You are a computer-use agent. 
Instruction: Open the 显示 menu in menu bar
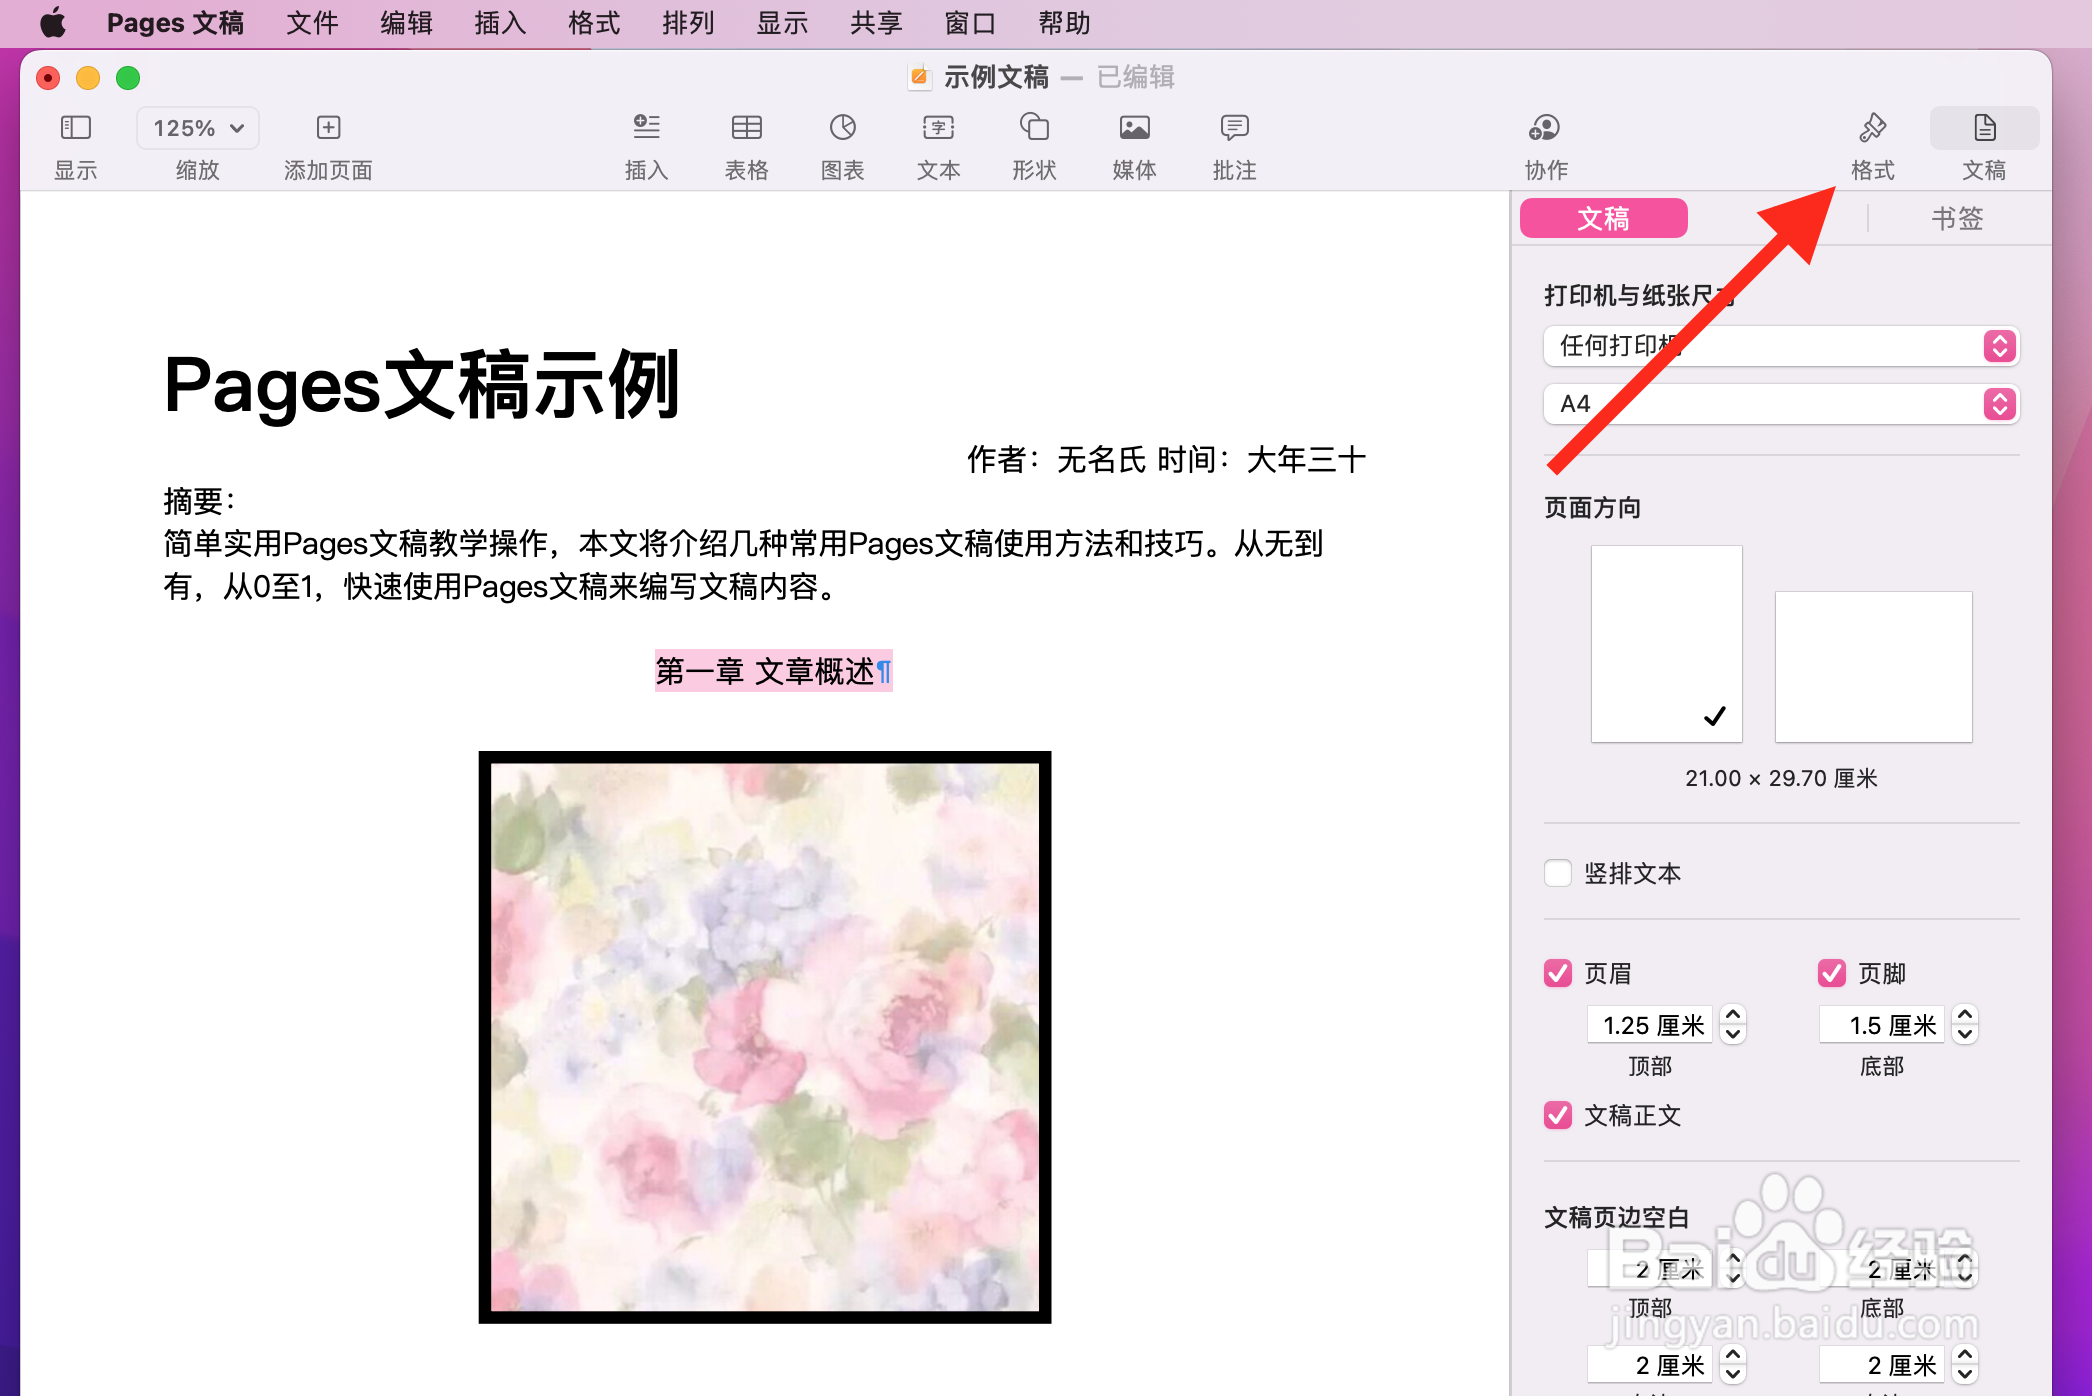[x=782, y=22]
